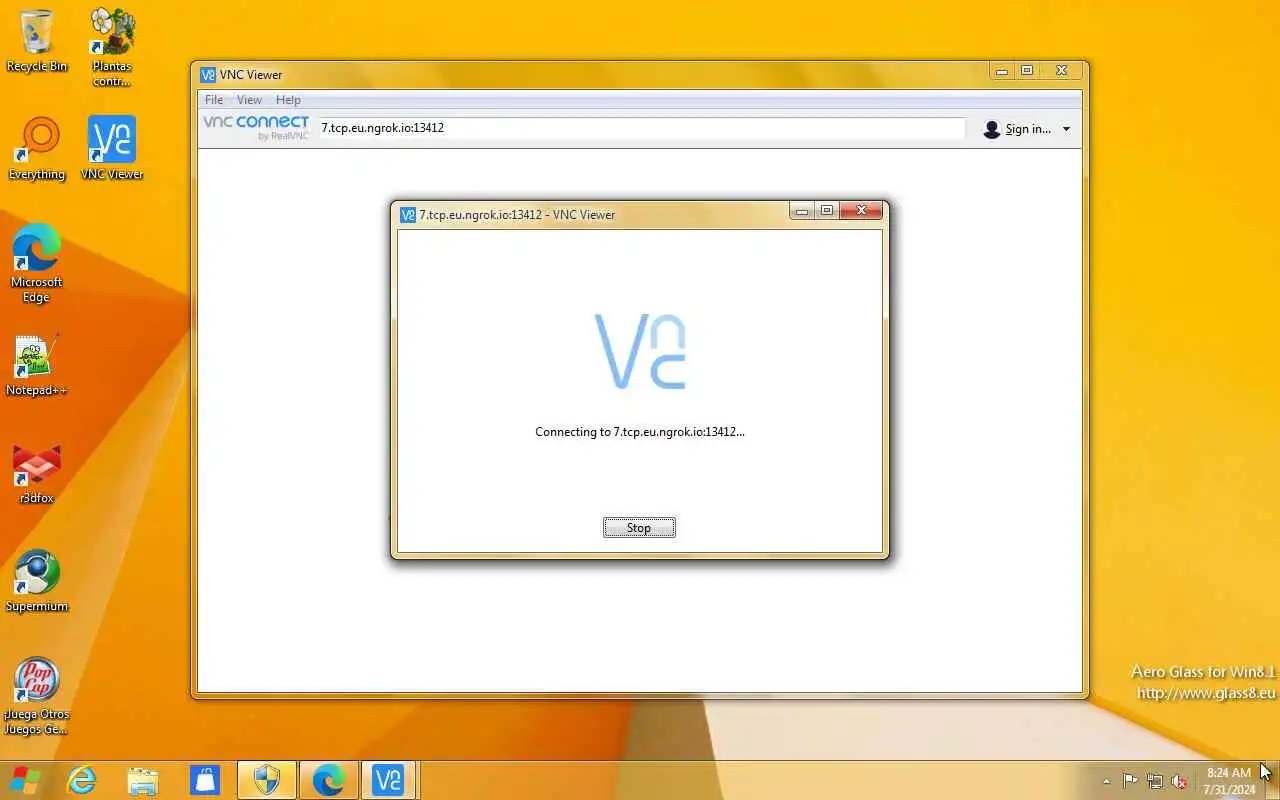Image resolution: width=1280 pixels, height=800 pixels.
Task: Open the File menu in VNC Viewer
Action: click(214, 100)
